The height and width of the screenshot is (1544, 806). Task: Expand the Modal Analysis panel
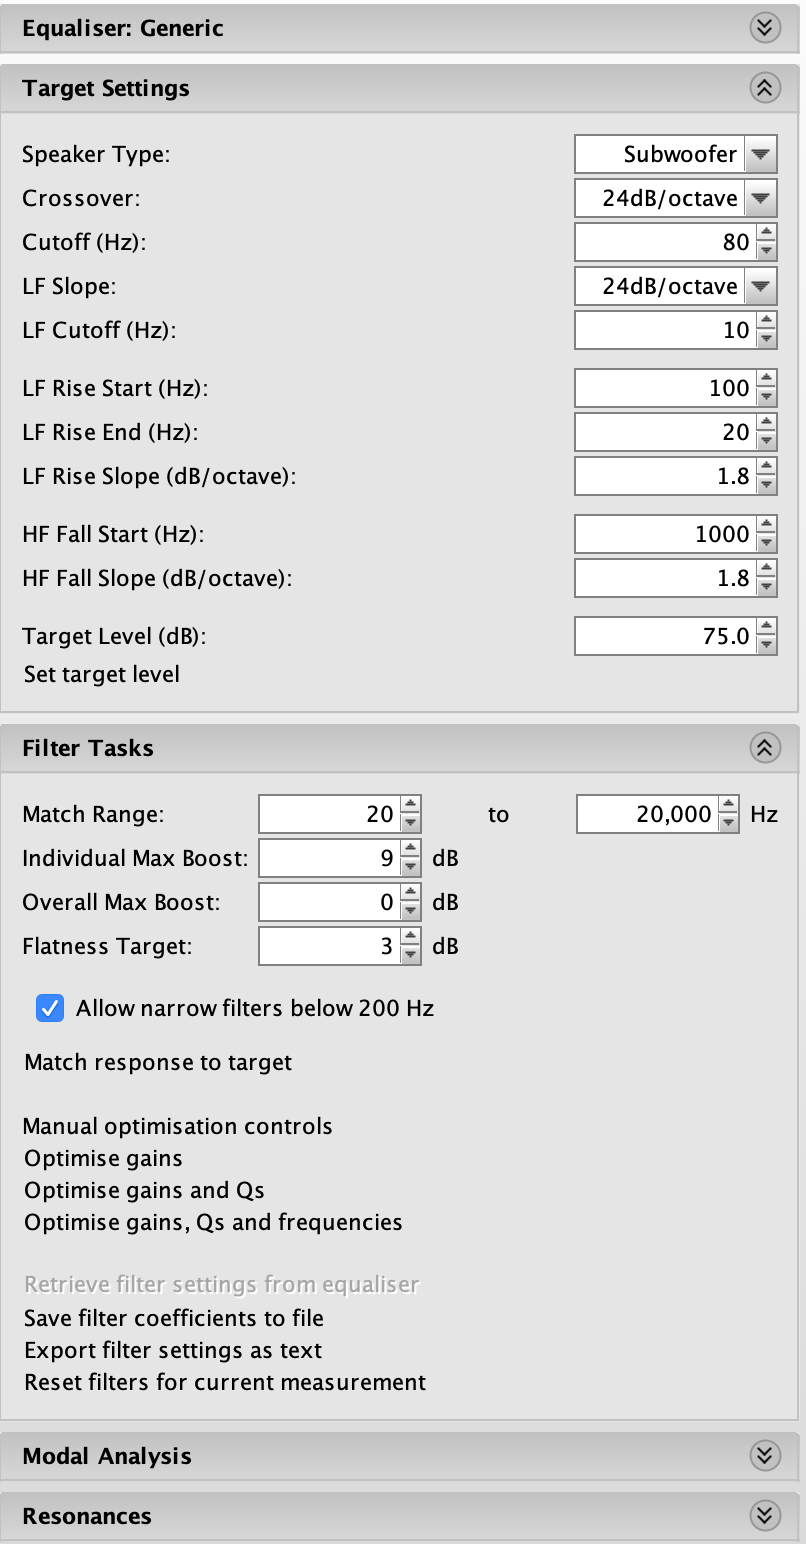click(x=764, y=1456)
